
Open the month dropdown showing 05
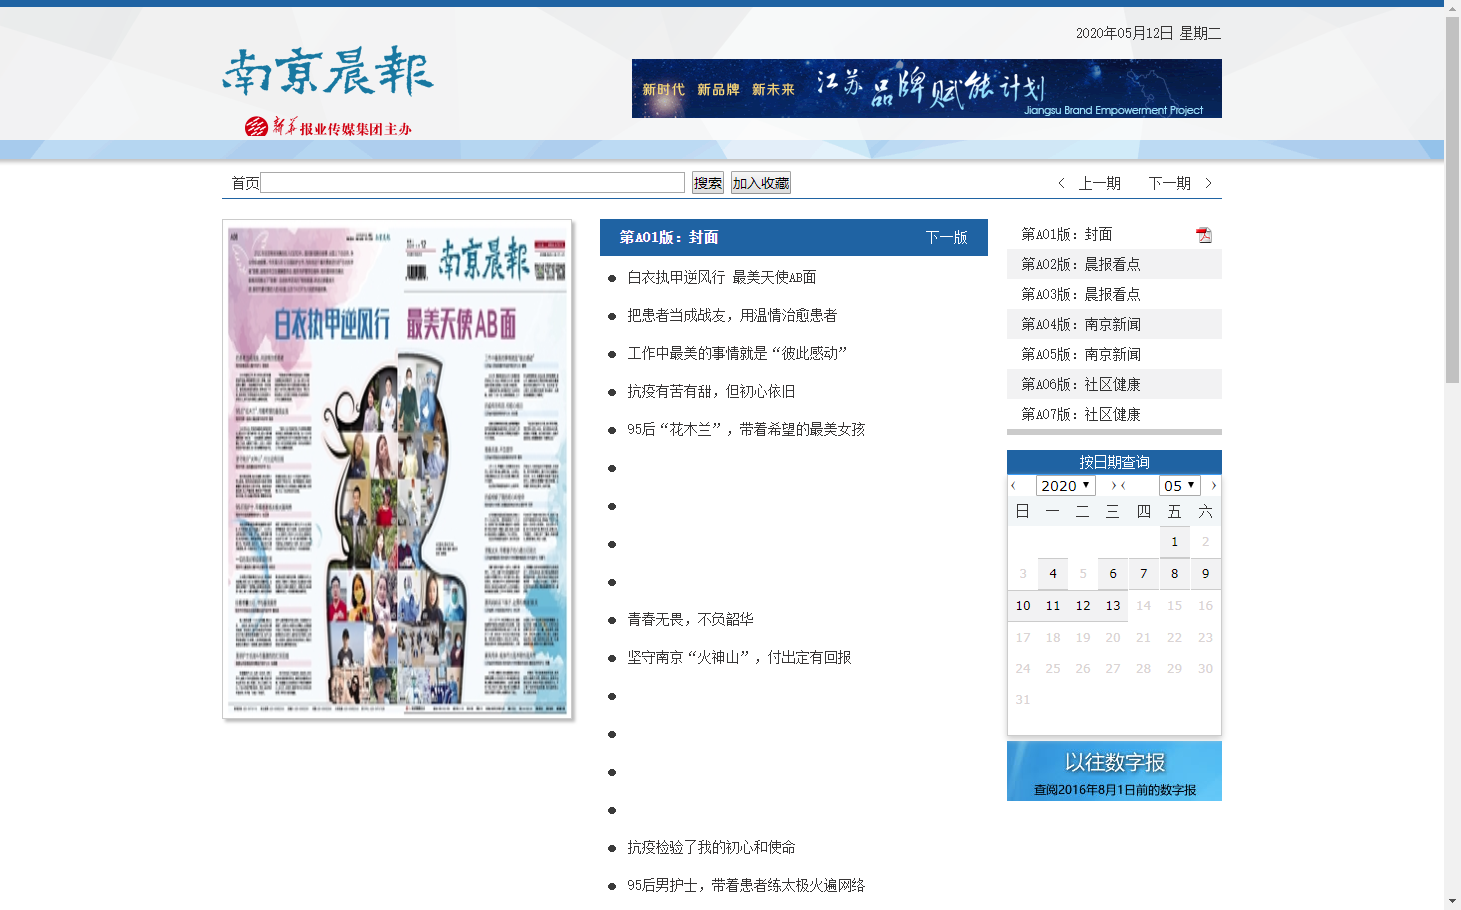click(1179, 485)
